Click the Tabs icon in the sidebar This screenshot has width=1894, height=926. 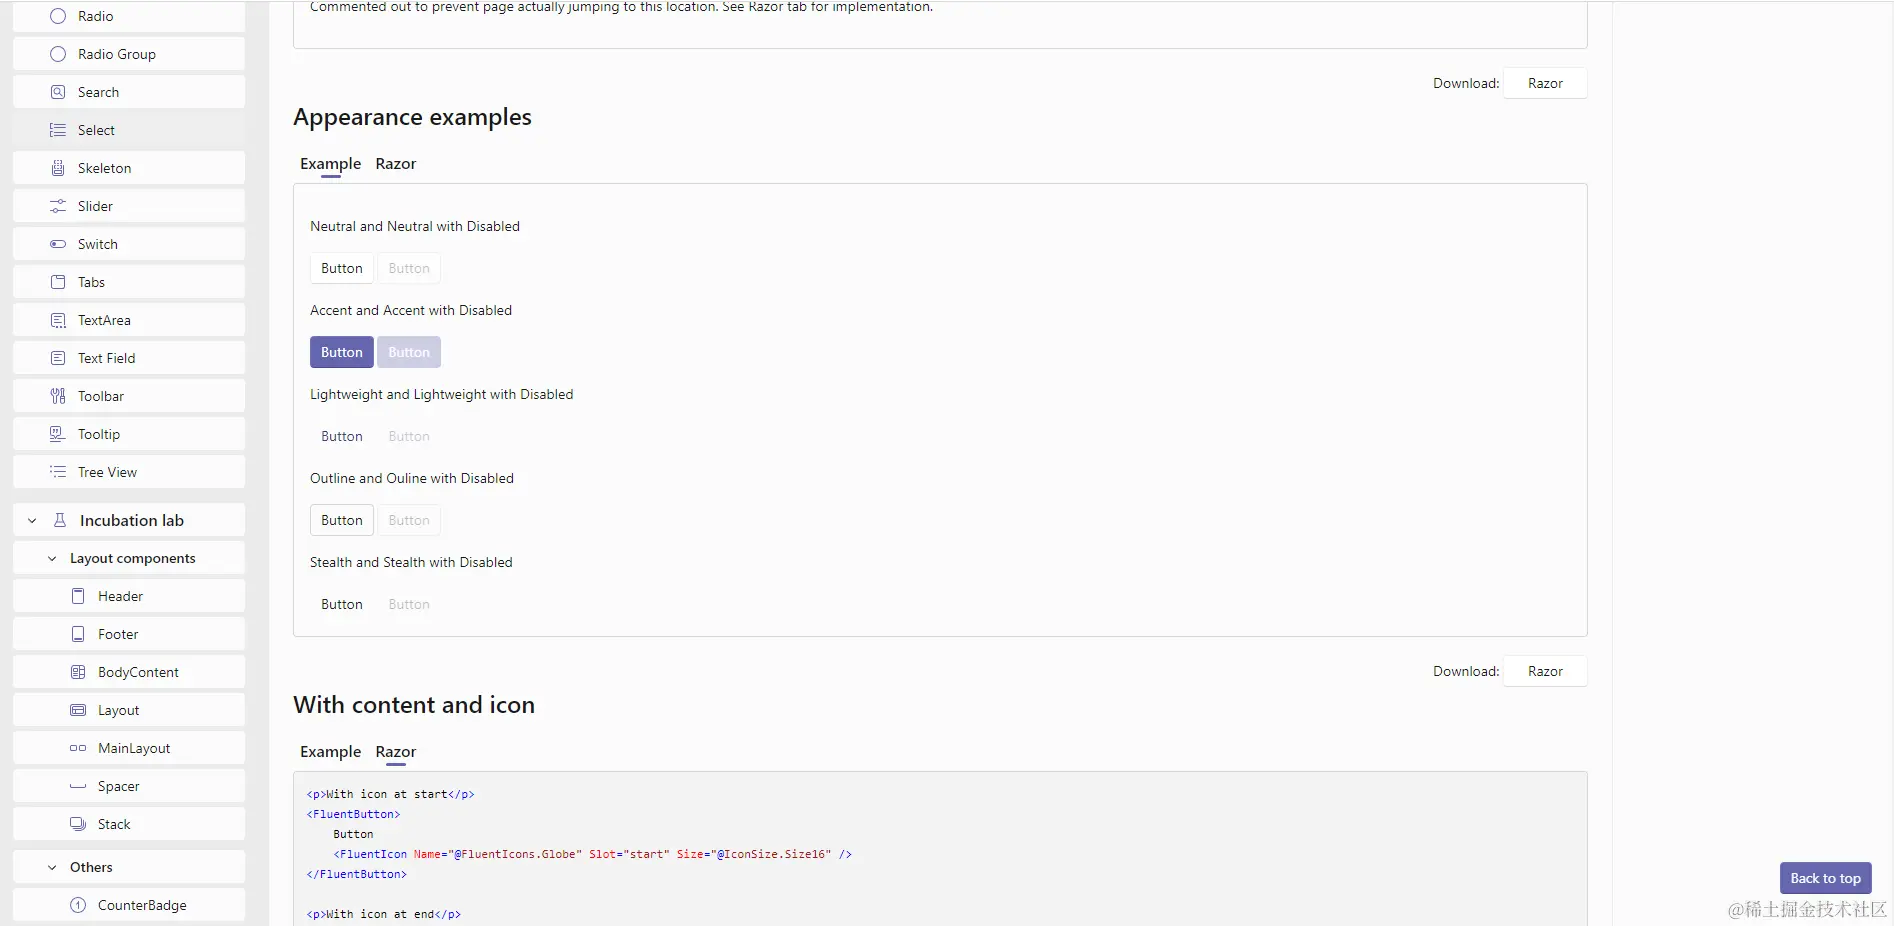[58, 282]
